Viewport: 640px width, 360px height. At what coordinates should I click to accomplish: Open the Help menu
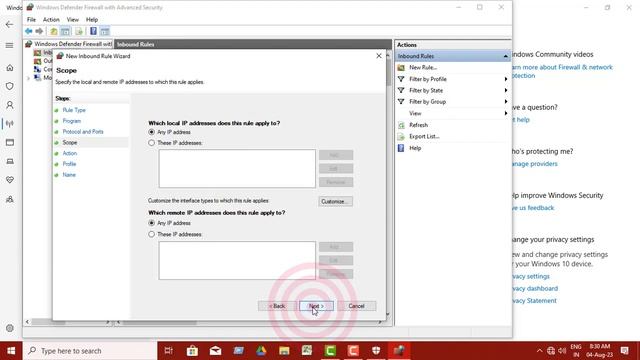(x=92, y=20)
